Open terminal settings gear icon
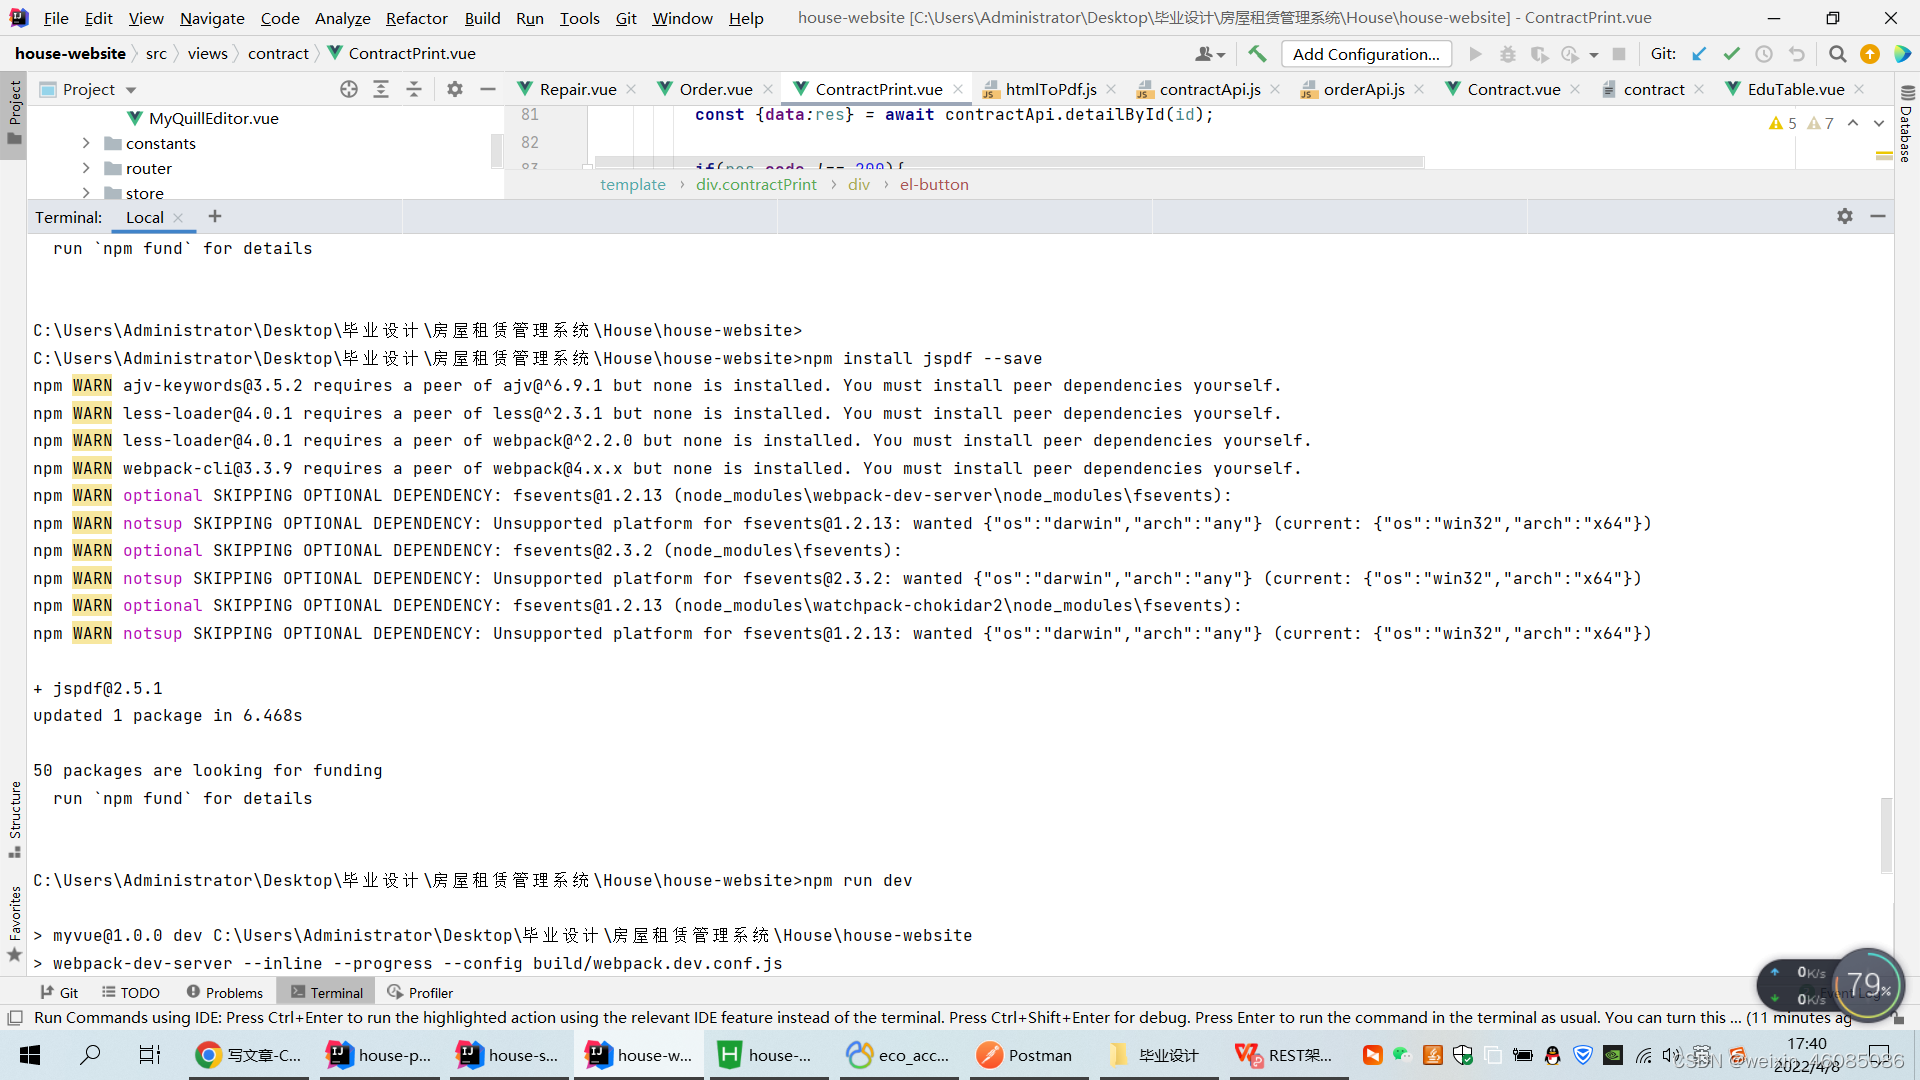Image resolution: width=1920 pixels, height=1080 pixels. pos(1845,217)
